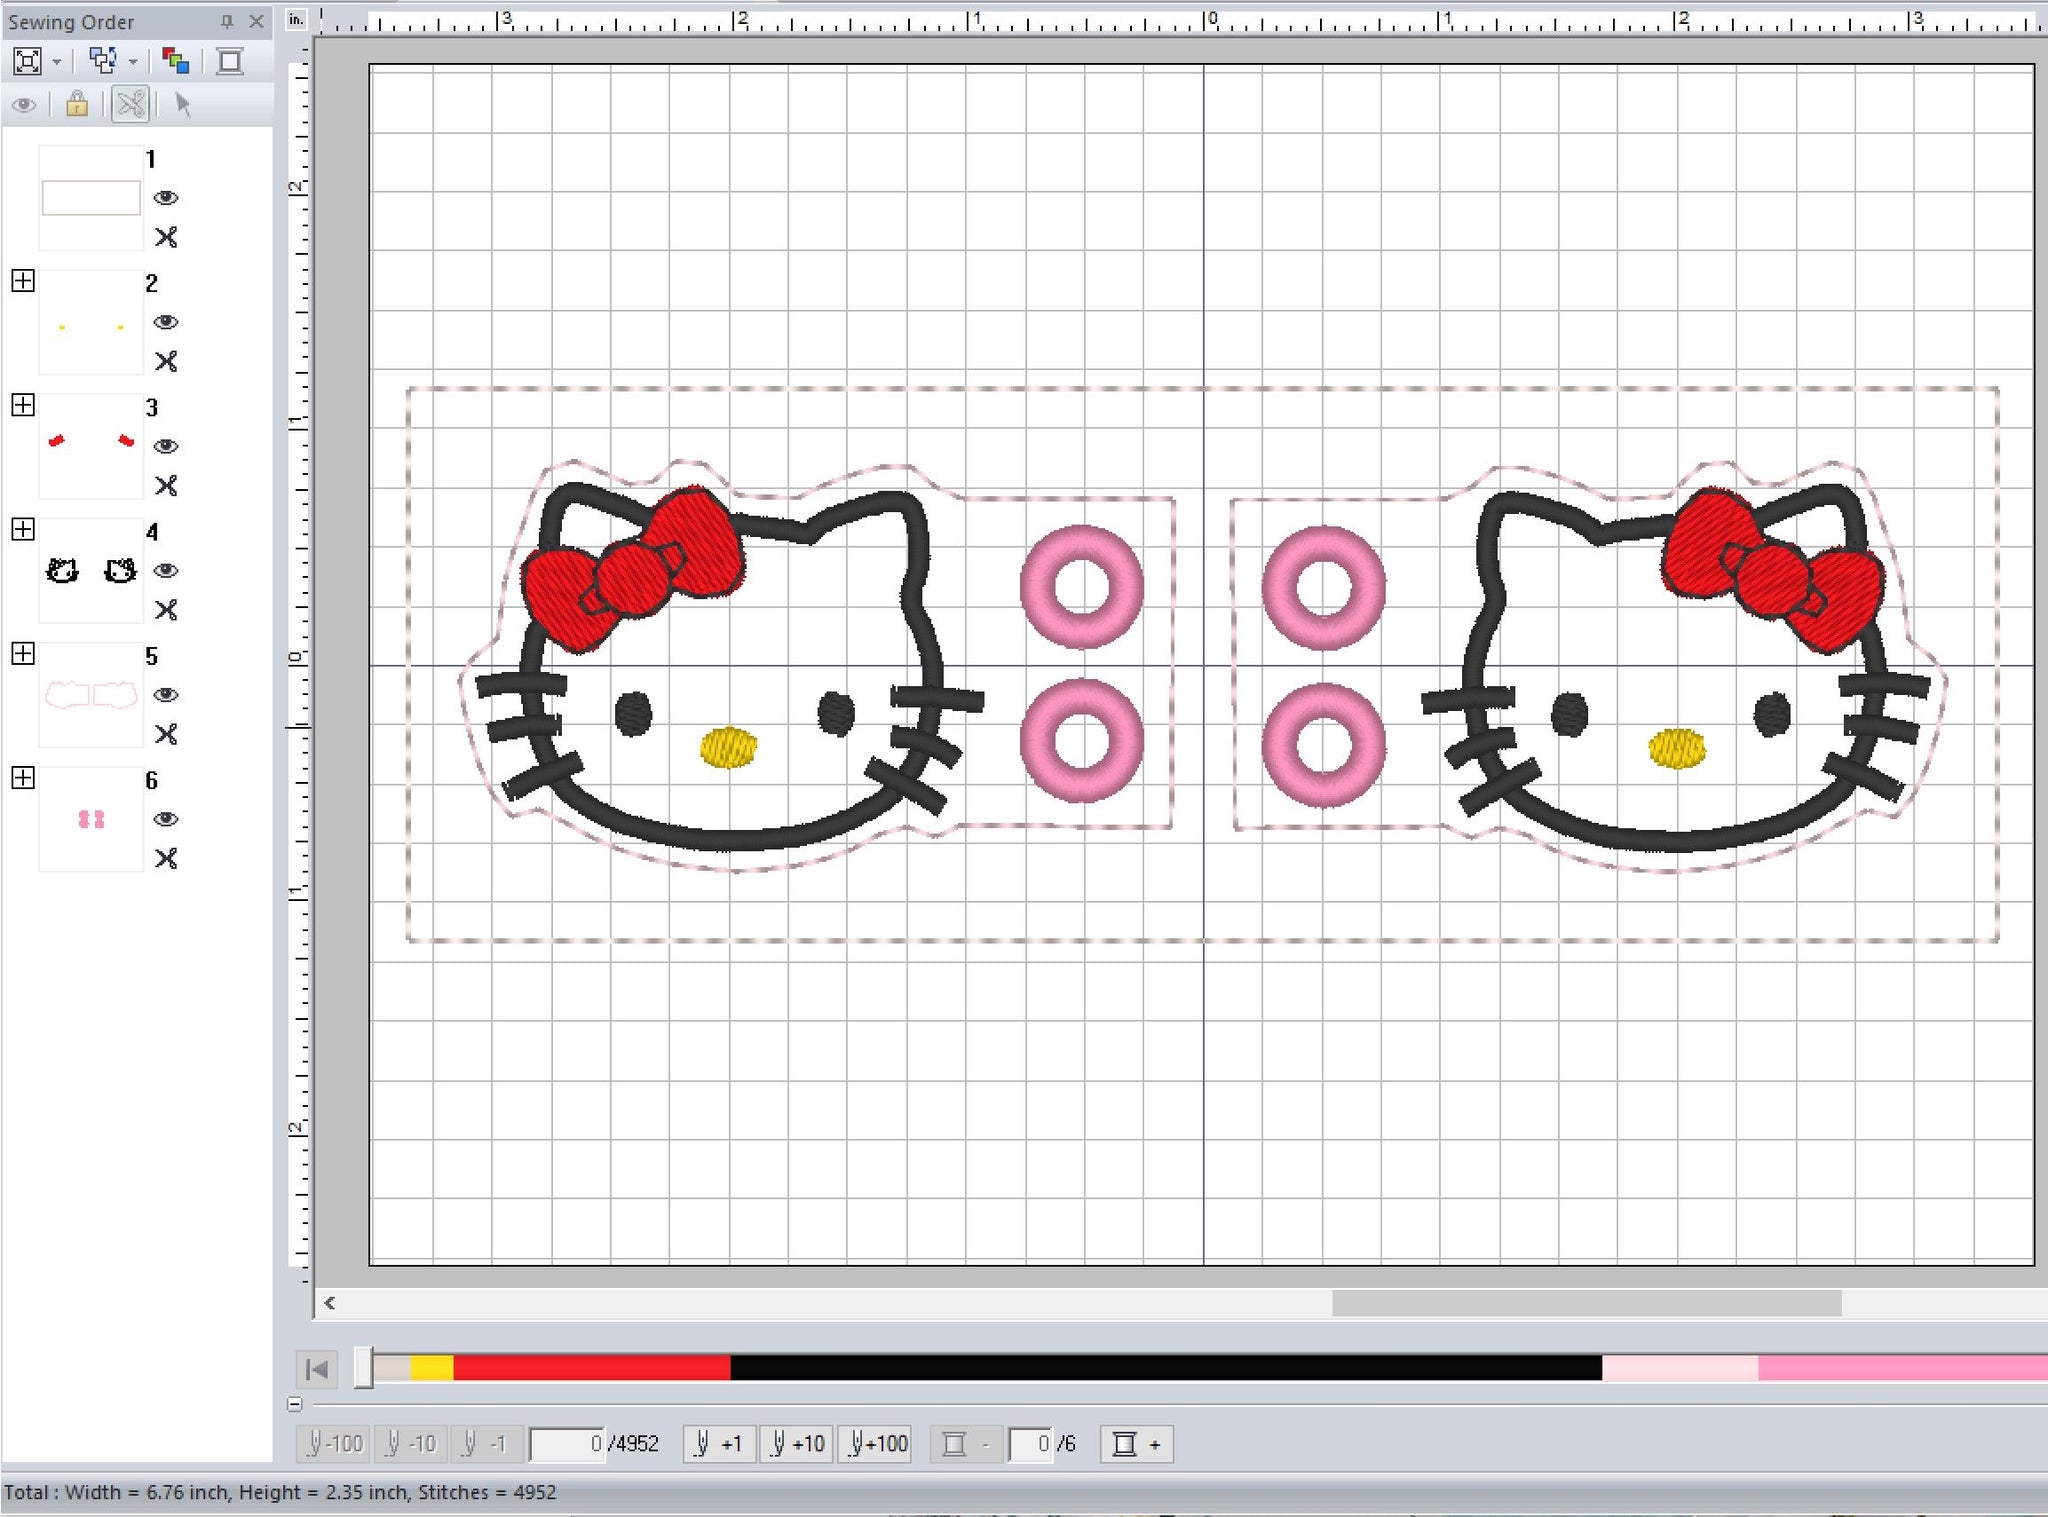The width and height of the screenshot is (2048, 1517).
Task: Toggle visibility of frame 3 red bows
Action: pos(166,446)
